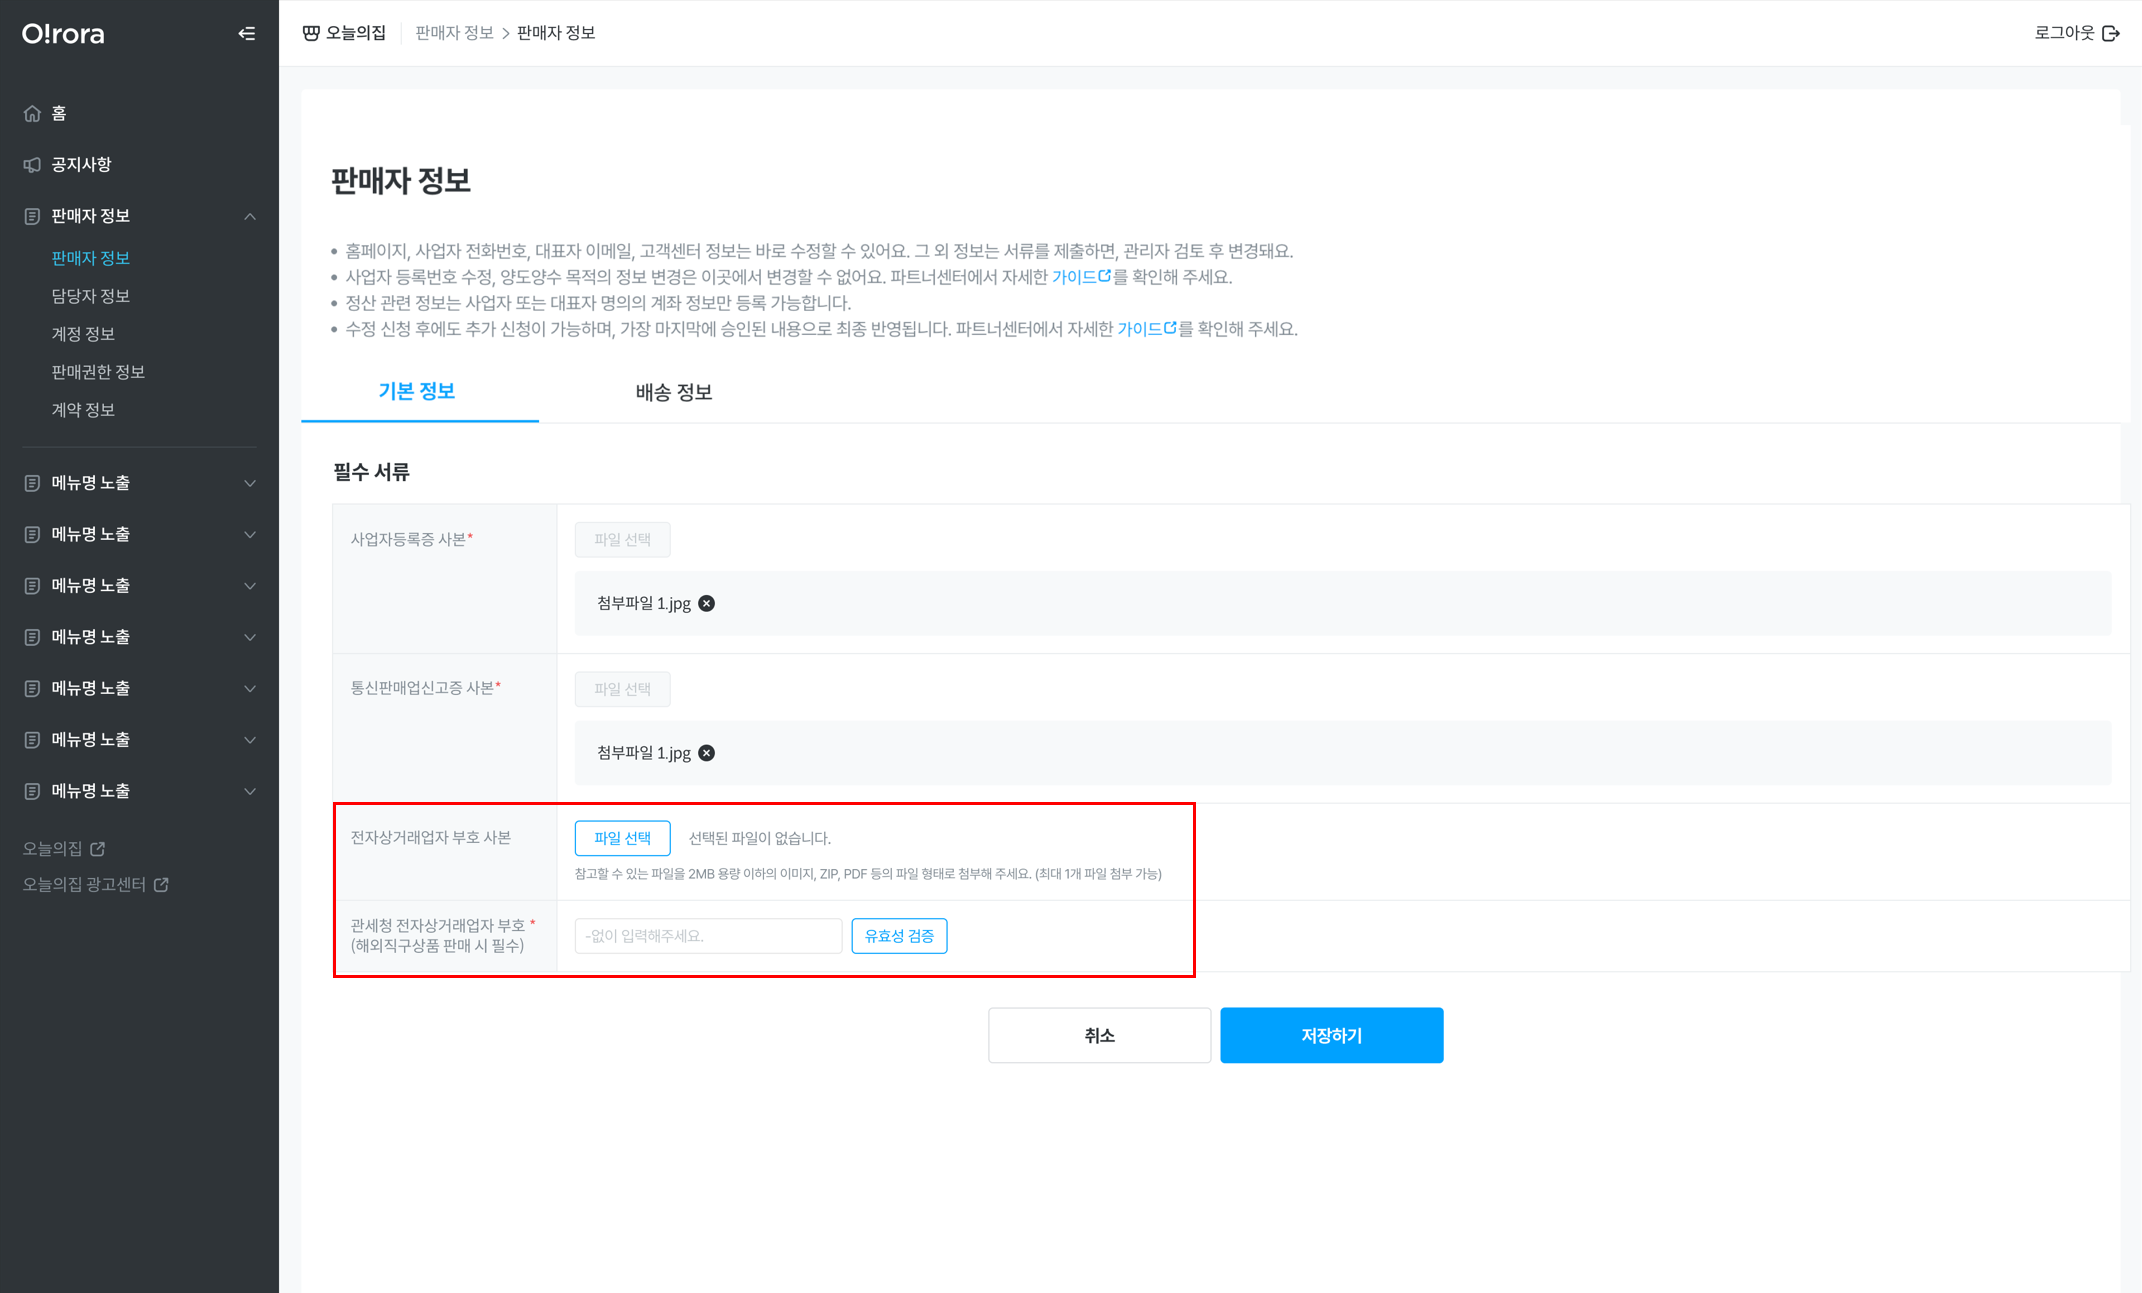Switch to the 배송 정보 tab
Viewport: 2142px width, 1293px height.
tap(674, 392)
